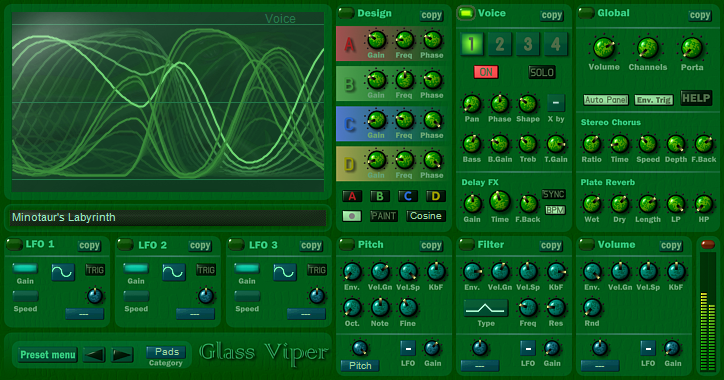724x380 pixels.
Task: Click the Filter Res knob
Action: click(556, 308)
